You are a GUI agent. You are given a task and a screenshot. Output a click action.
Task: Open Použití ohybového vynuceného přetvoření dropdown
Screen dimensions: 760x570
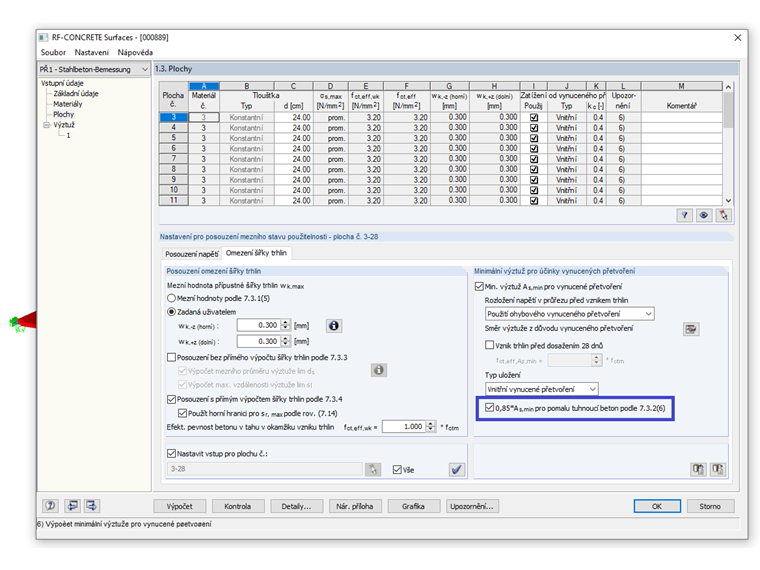click(x=570, y=314)
